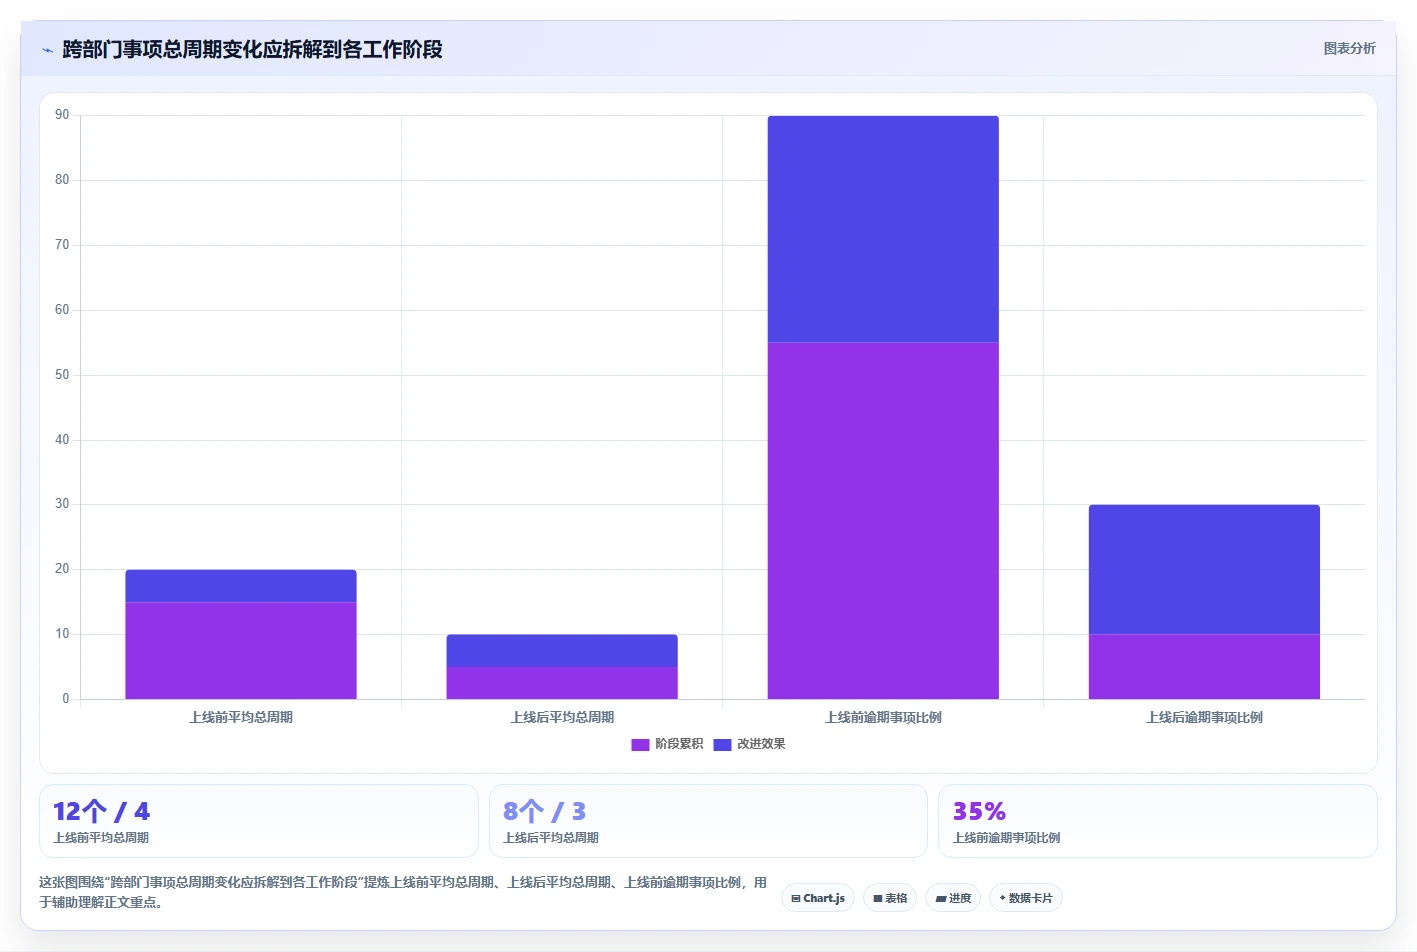Click the blue segment of the 上线后平均总周期 bar

tap(562, 651)
